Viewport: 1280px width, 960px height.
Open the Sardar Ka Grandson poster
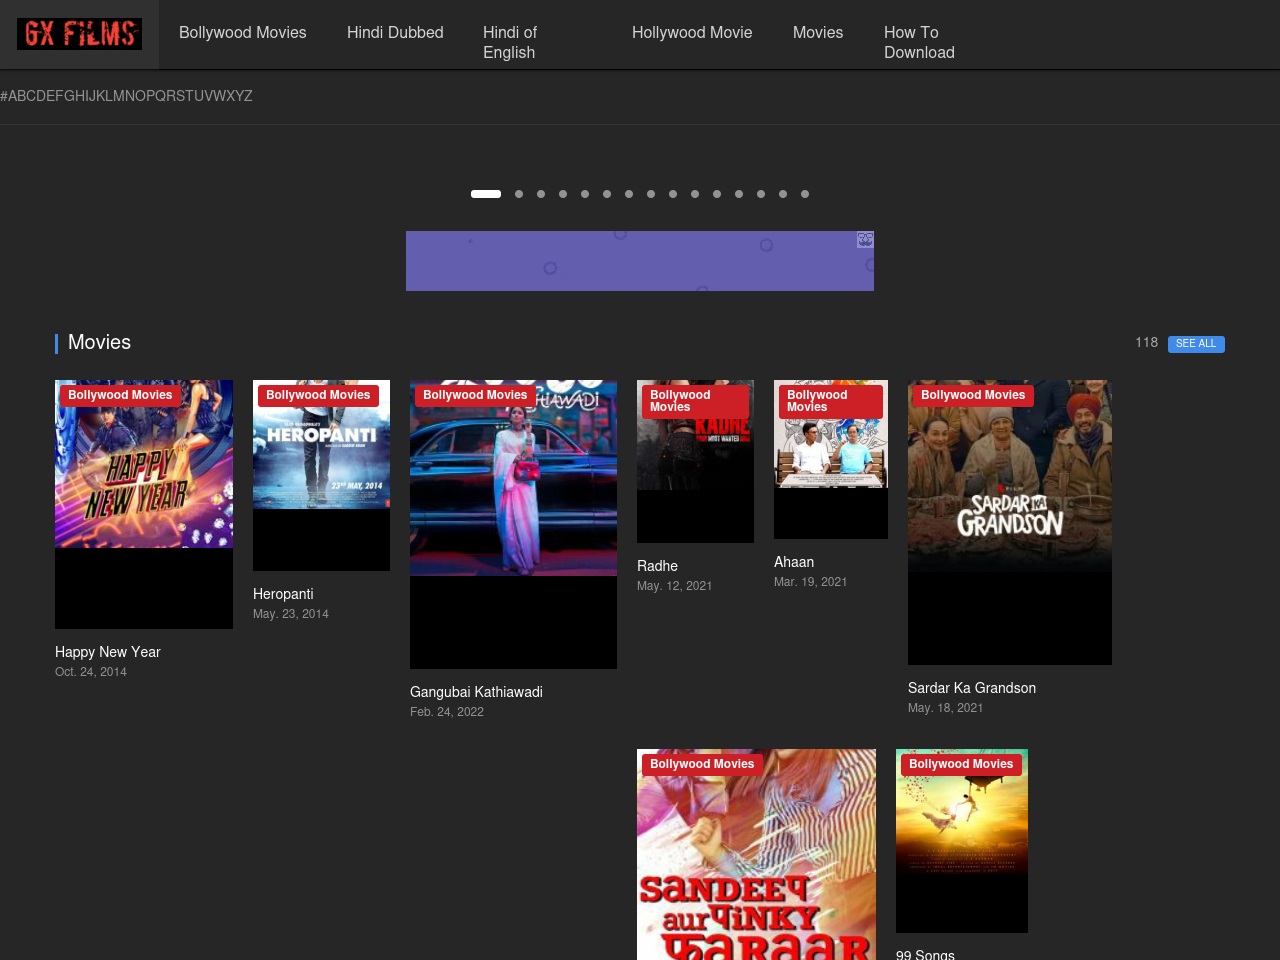pyautogui.click(x=1010, y=522)
